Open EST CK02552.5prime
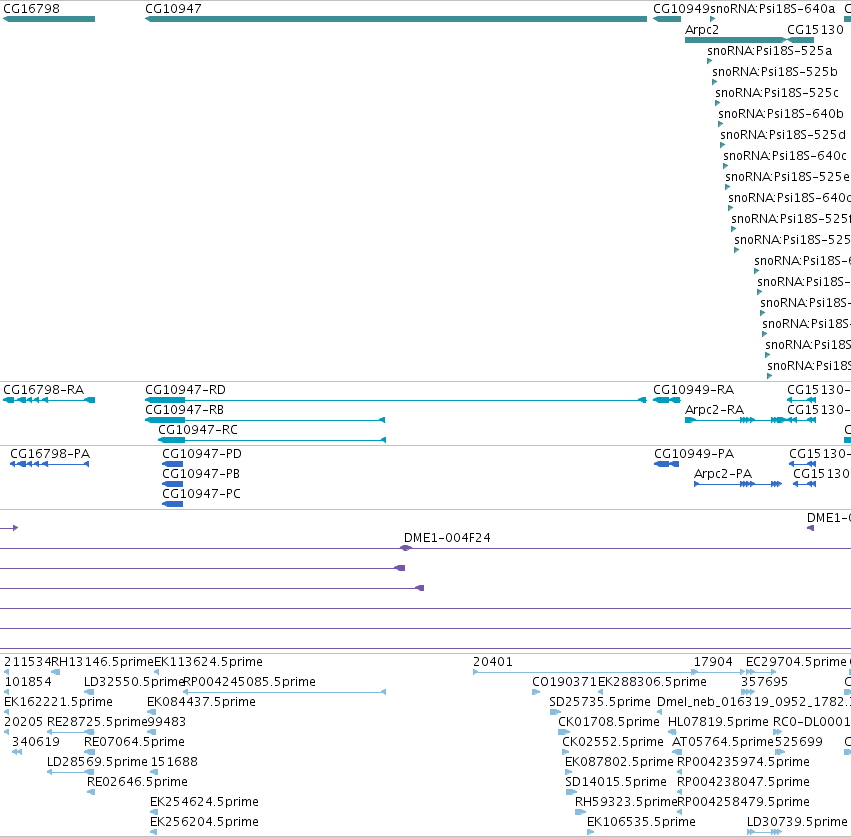Image resolution: width=851 pixels, height=837 pixels. [613, 742]
